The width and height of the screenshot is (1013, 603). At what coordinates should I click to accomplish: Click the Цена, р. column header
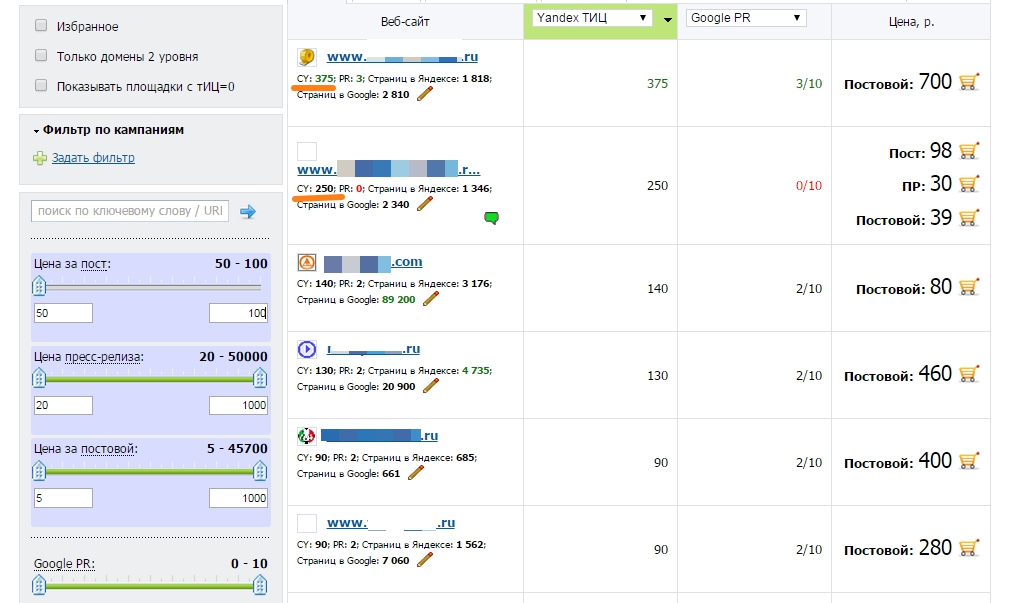911,21
